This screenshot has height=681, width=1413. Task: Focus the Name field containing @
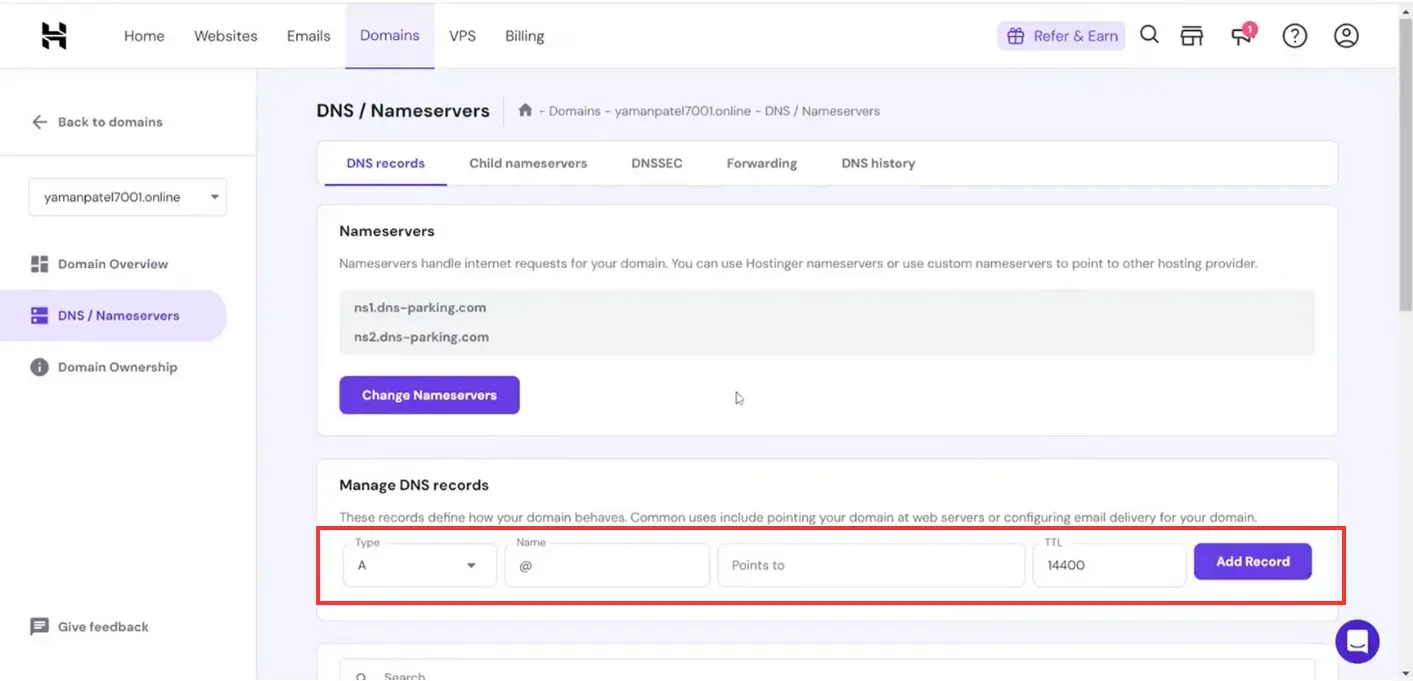607,565
